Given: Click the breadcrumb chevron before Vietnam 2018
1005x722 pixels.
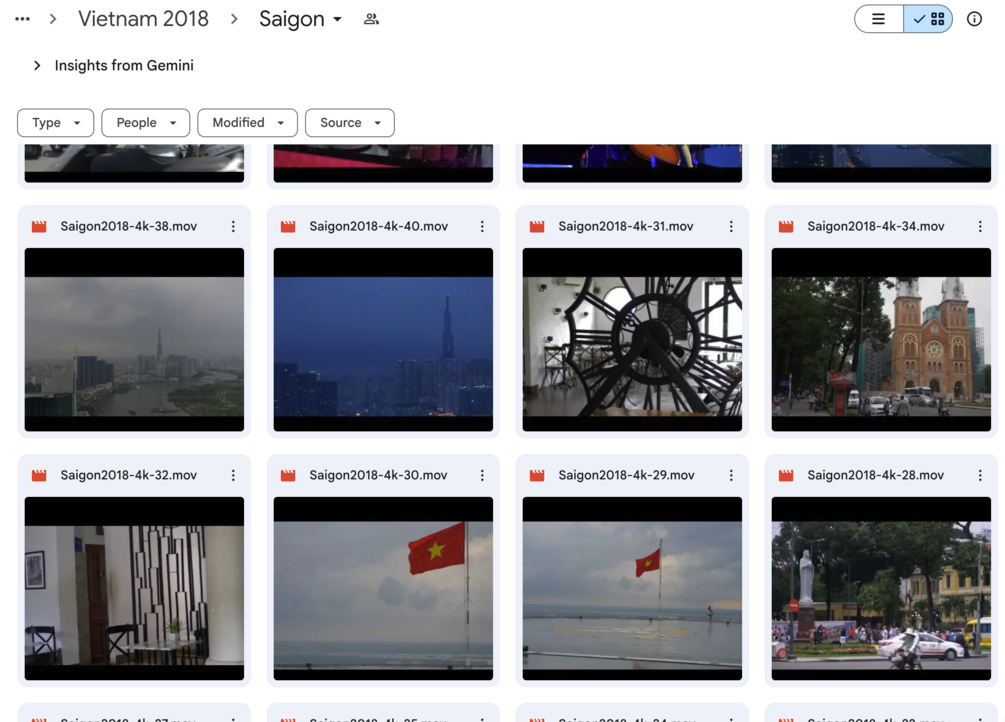Looking at the screenshot, I should [x=53, y=19].
